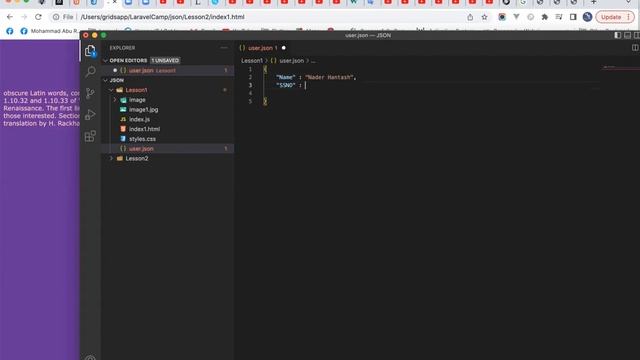Screen dimensions: 640x360
Task: Open the Source Control view
Action: click(90, 93)
